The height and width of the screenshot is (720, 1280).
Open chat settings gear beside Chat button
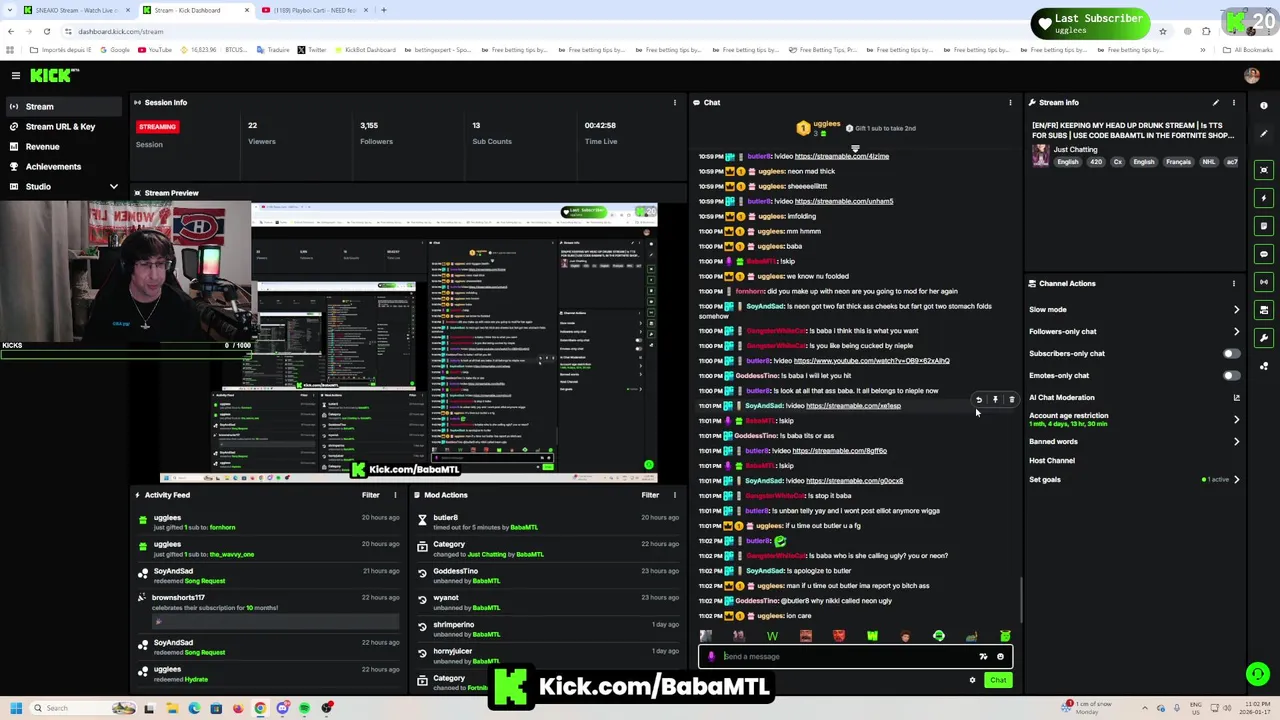point(972,680)
